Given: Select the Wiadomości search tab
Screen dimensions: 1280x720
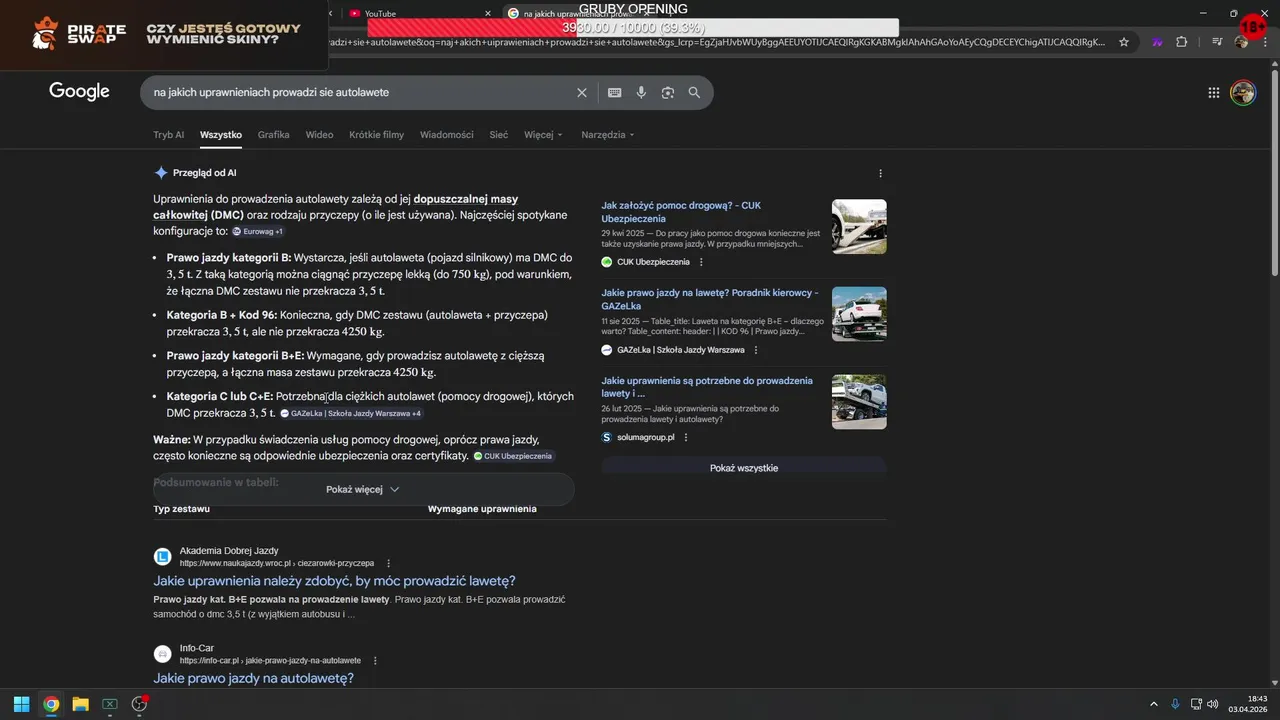Looking at the screenshot, I should click(446, 134).
